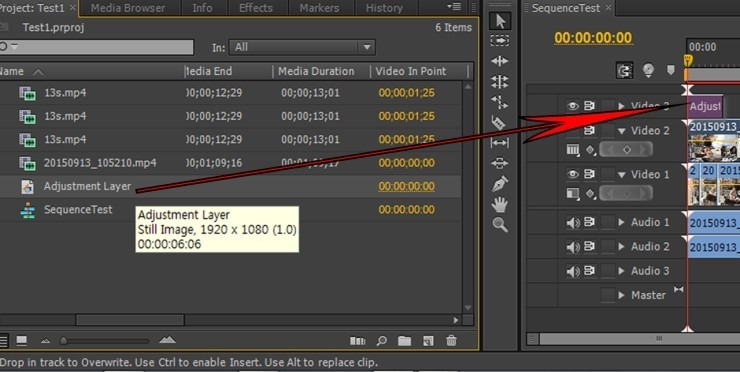Open the History tab
This screenshot has height=372, width=740.
click(x=384, y=8)
